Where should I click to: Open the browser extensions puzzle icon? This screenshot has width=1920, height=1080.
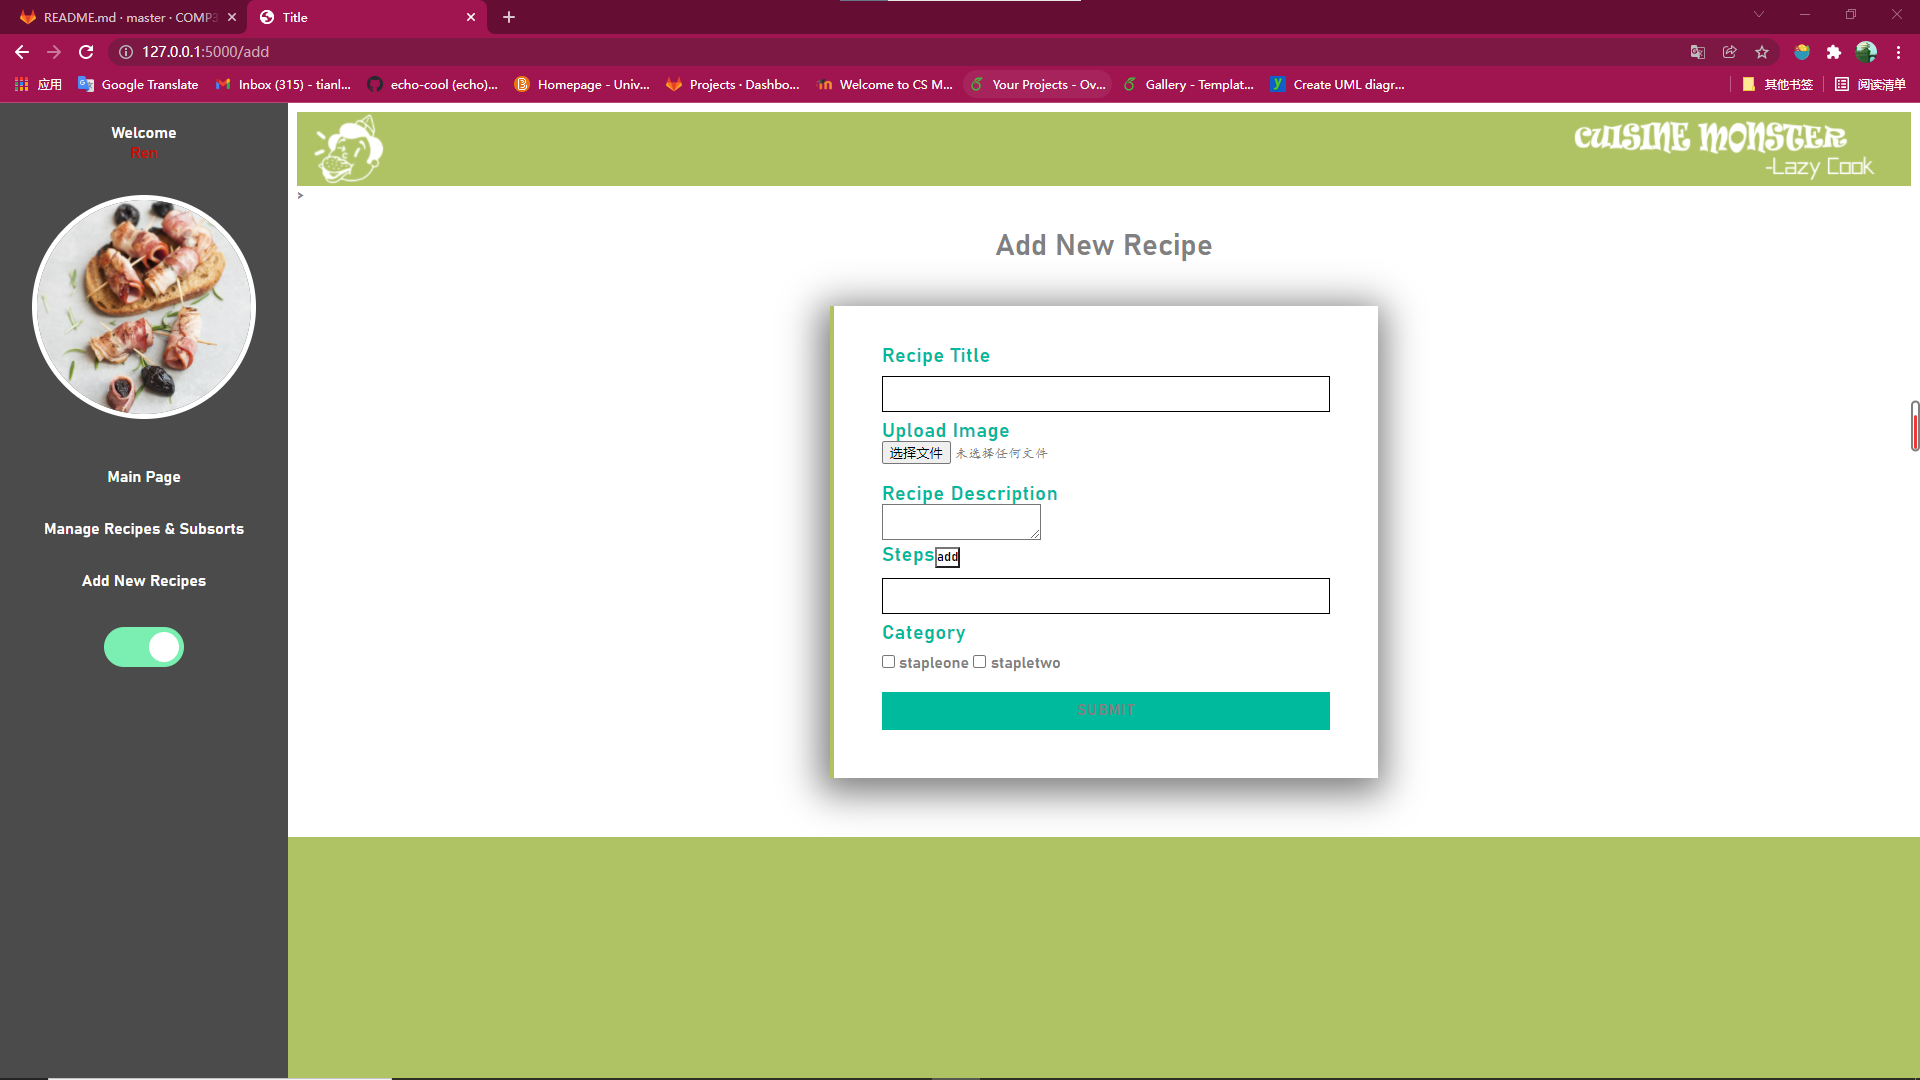[x=1833, y=52]
